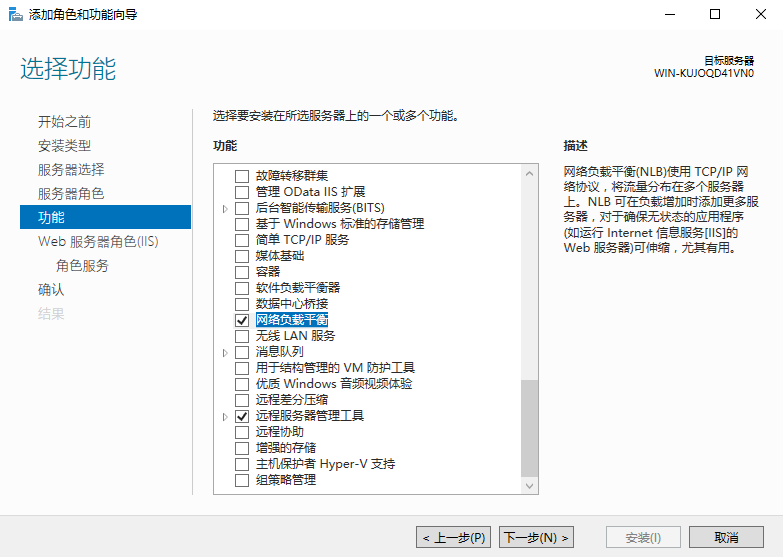Check the 软件负载平衡器 checkbox
Image resolution: width=783 pixels, height=557 pixels.
[x=242, y=288]
